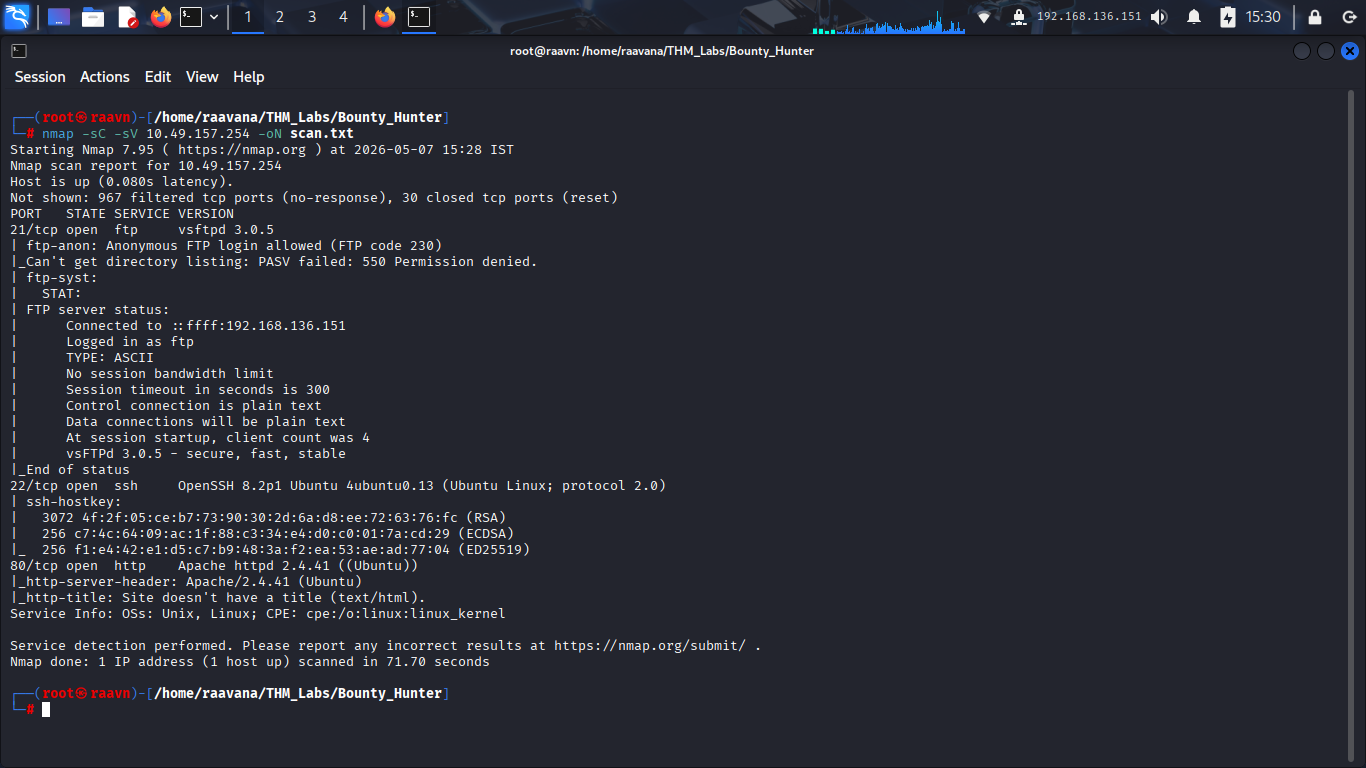1366x768 pixels.
Task: Switch to workspace 4
Action: click(344, 17)
